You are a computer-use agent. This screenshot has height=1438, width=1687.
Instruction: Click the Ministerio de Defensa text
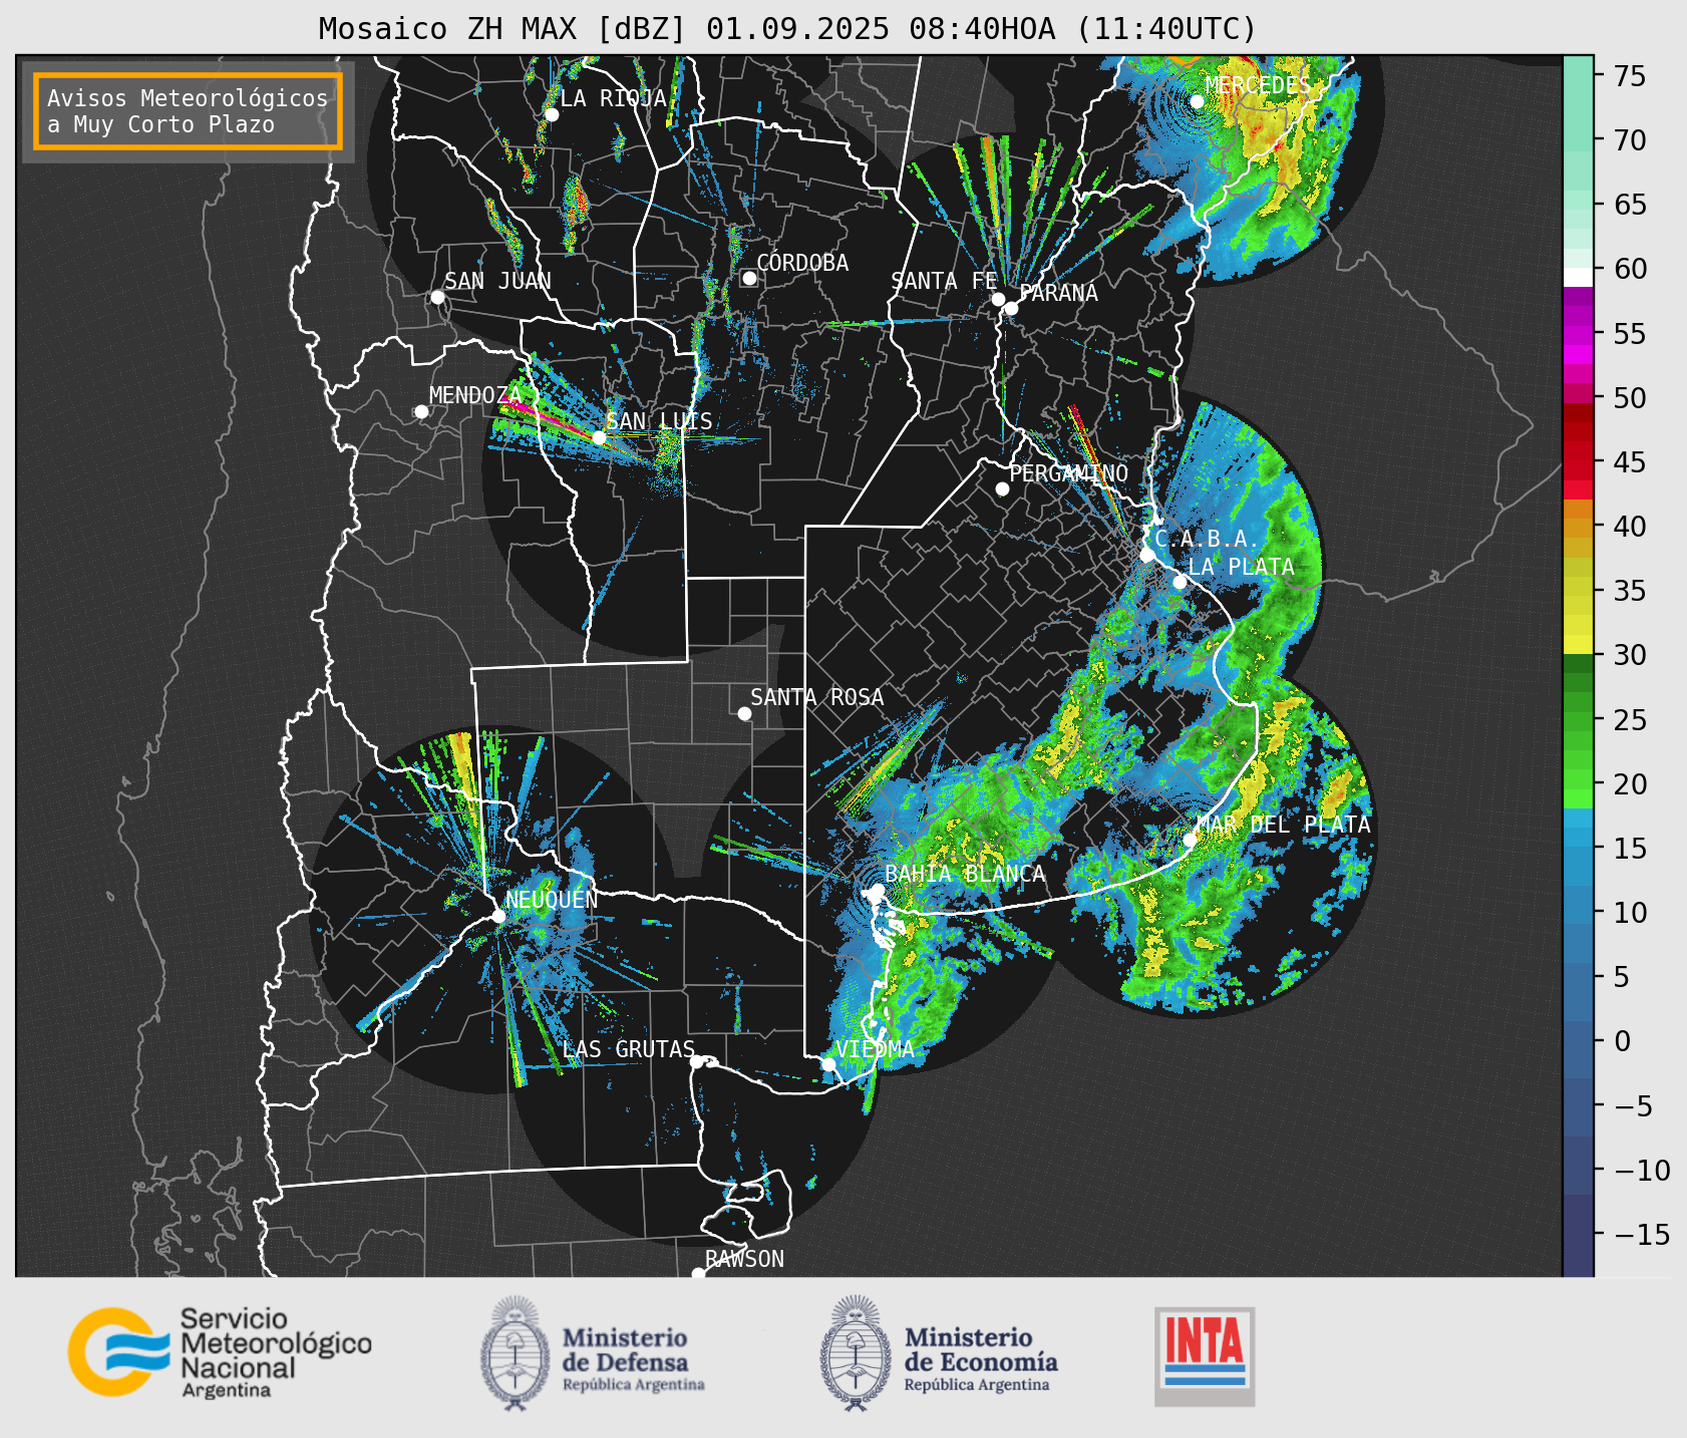coord(634,1358)
